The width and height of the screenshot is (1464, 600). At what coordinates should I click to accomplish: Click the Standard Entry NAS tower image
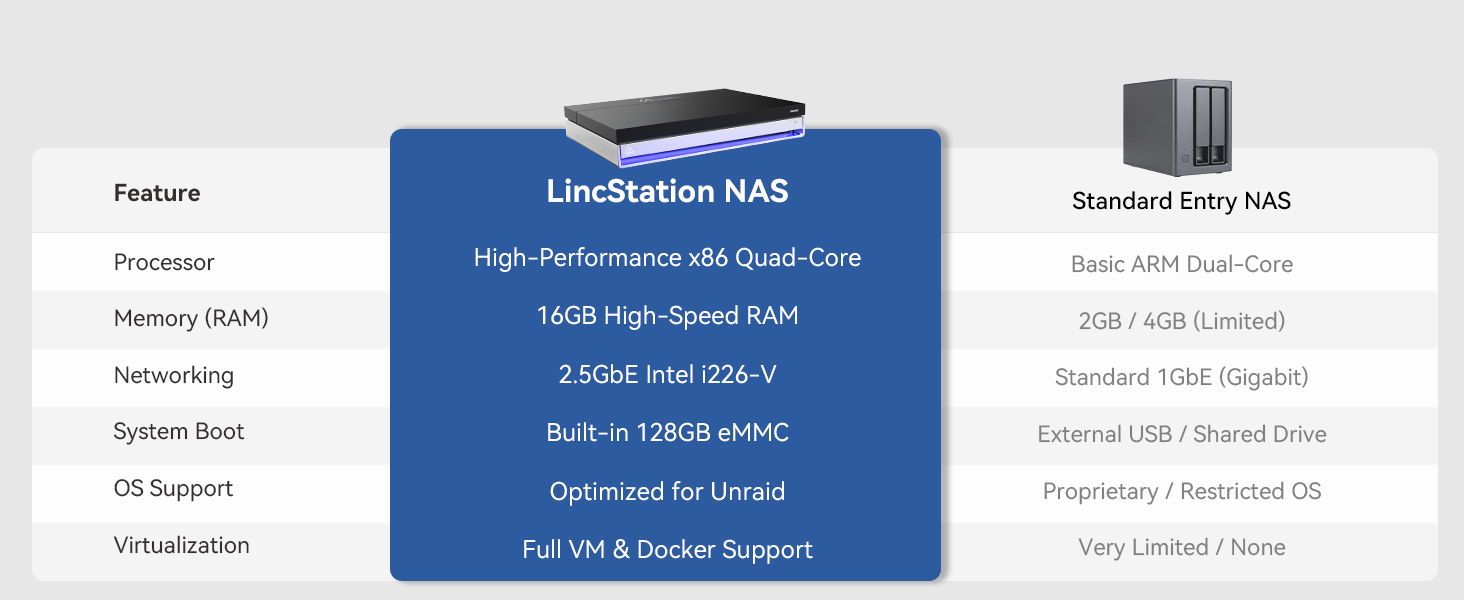[1177, 126]
